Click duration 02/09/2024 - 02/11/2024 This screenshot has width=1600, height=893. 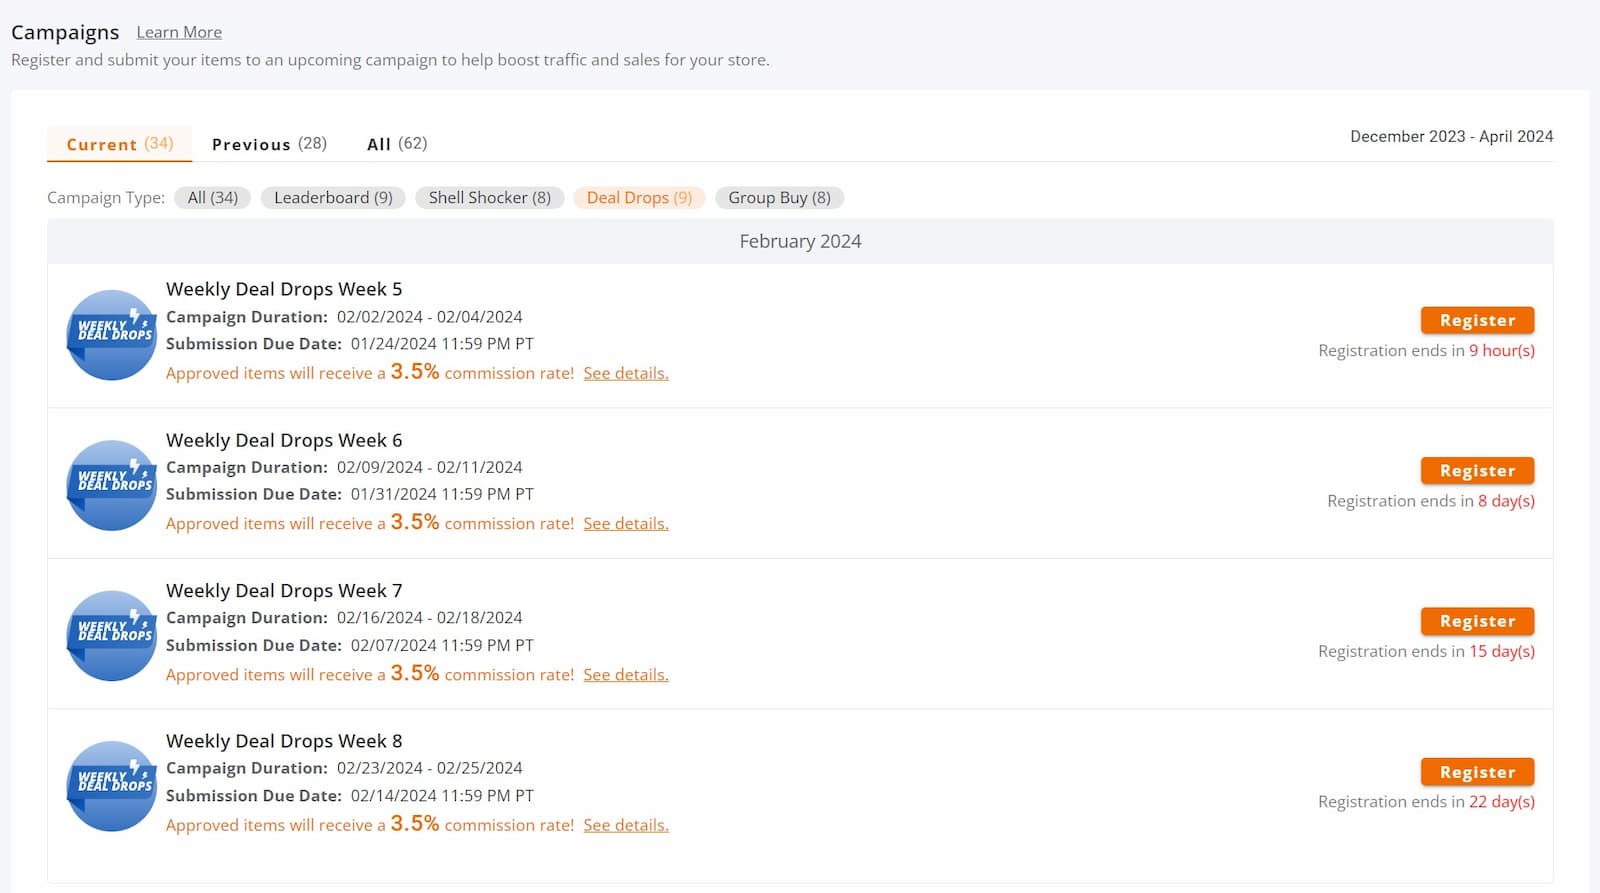[x=430, y=467]
